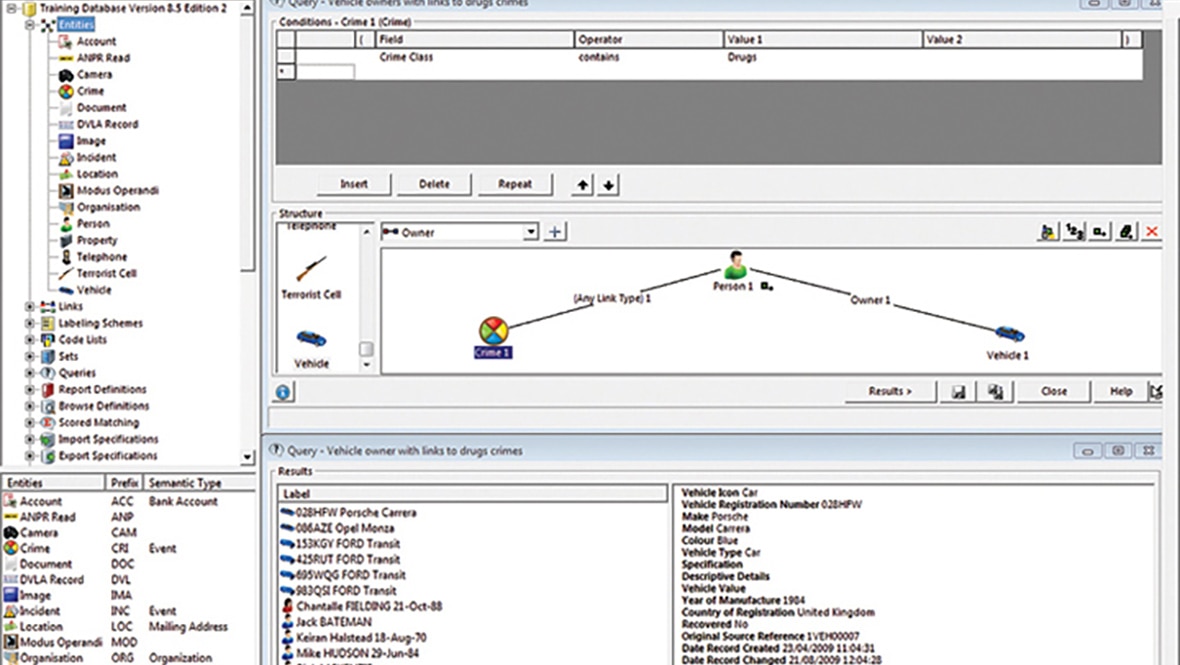Click the Crime 1 node in the structure diagram
Viewport: 1180px width, 665px height.
tap(493, 331)
